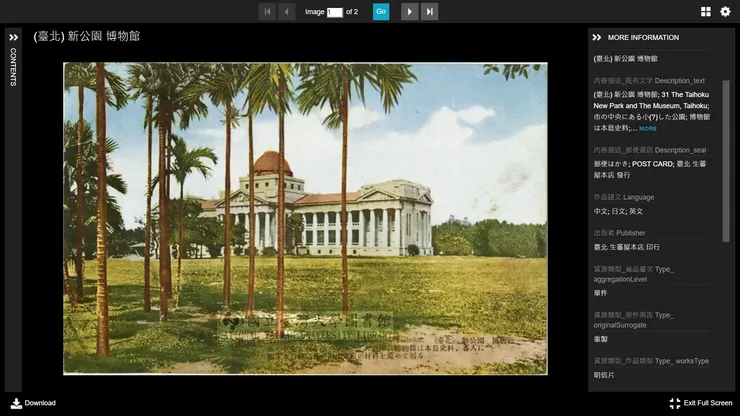Click the download arrow icon
This screenshot has height=416, width=740.
pos(16,403)
